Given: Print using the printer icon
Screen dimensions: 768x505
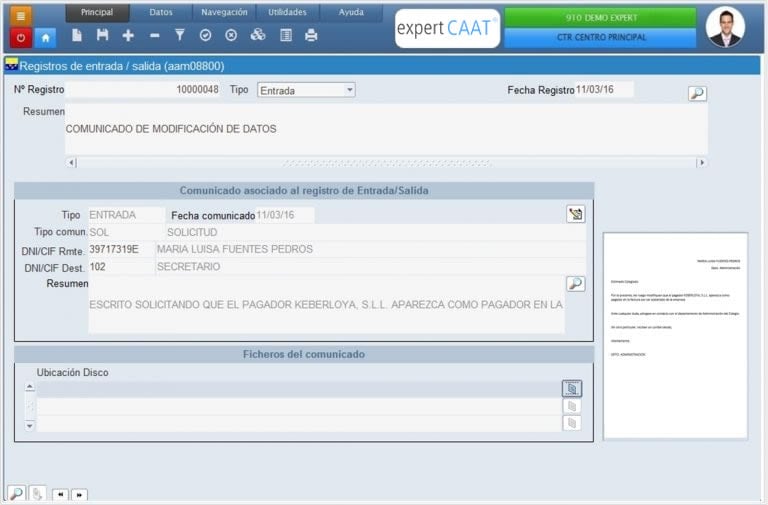Looking at the screenshot, I should click(x=311, y=35).
